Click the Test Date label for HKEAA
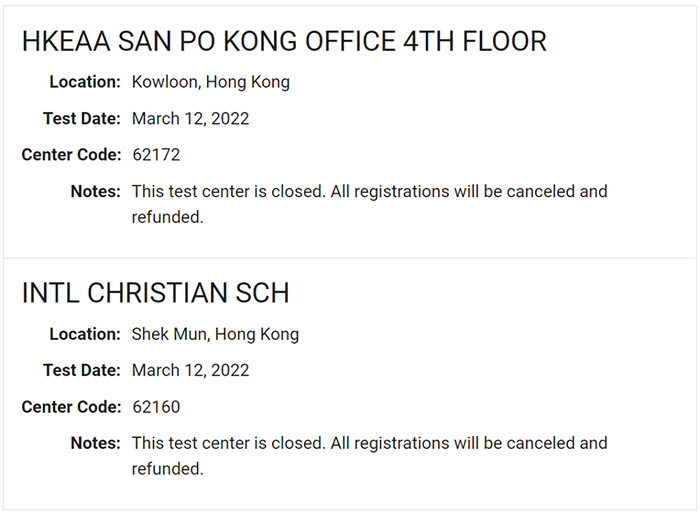 pyautogui.click(x=82, y=118)
